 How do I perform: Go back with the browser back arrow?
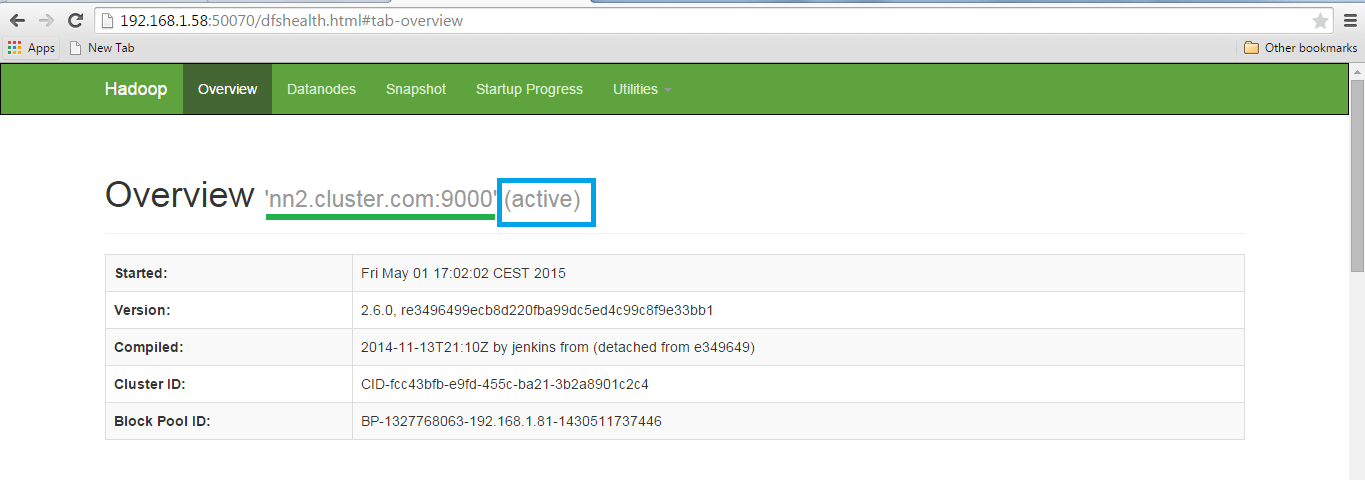17,20
